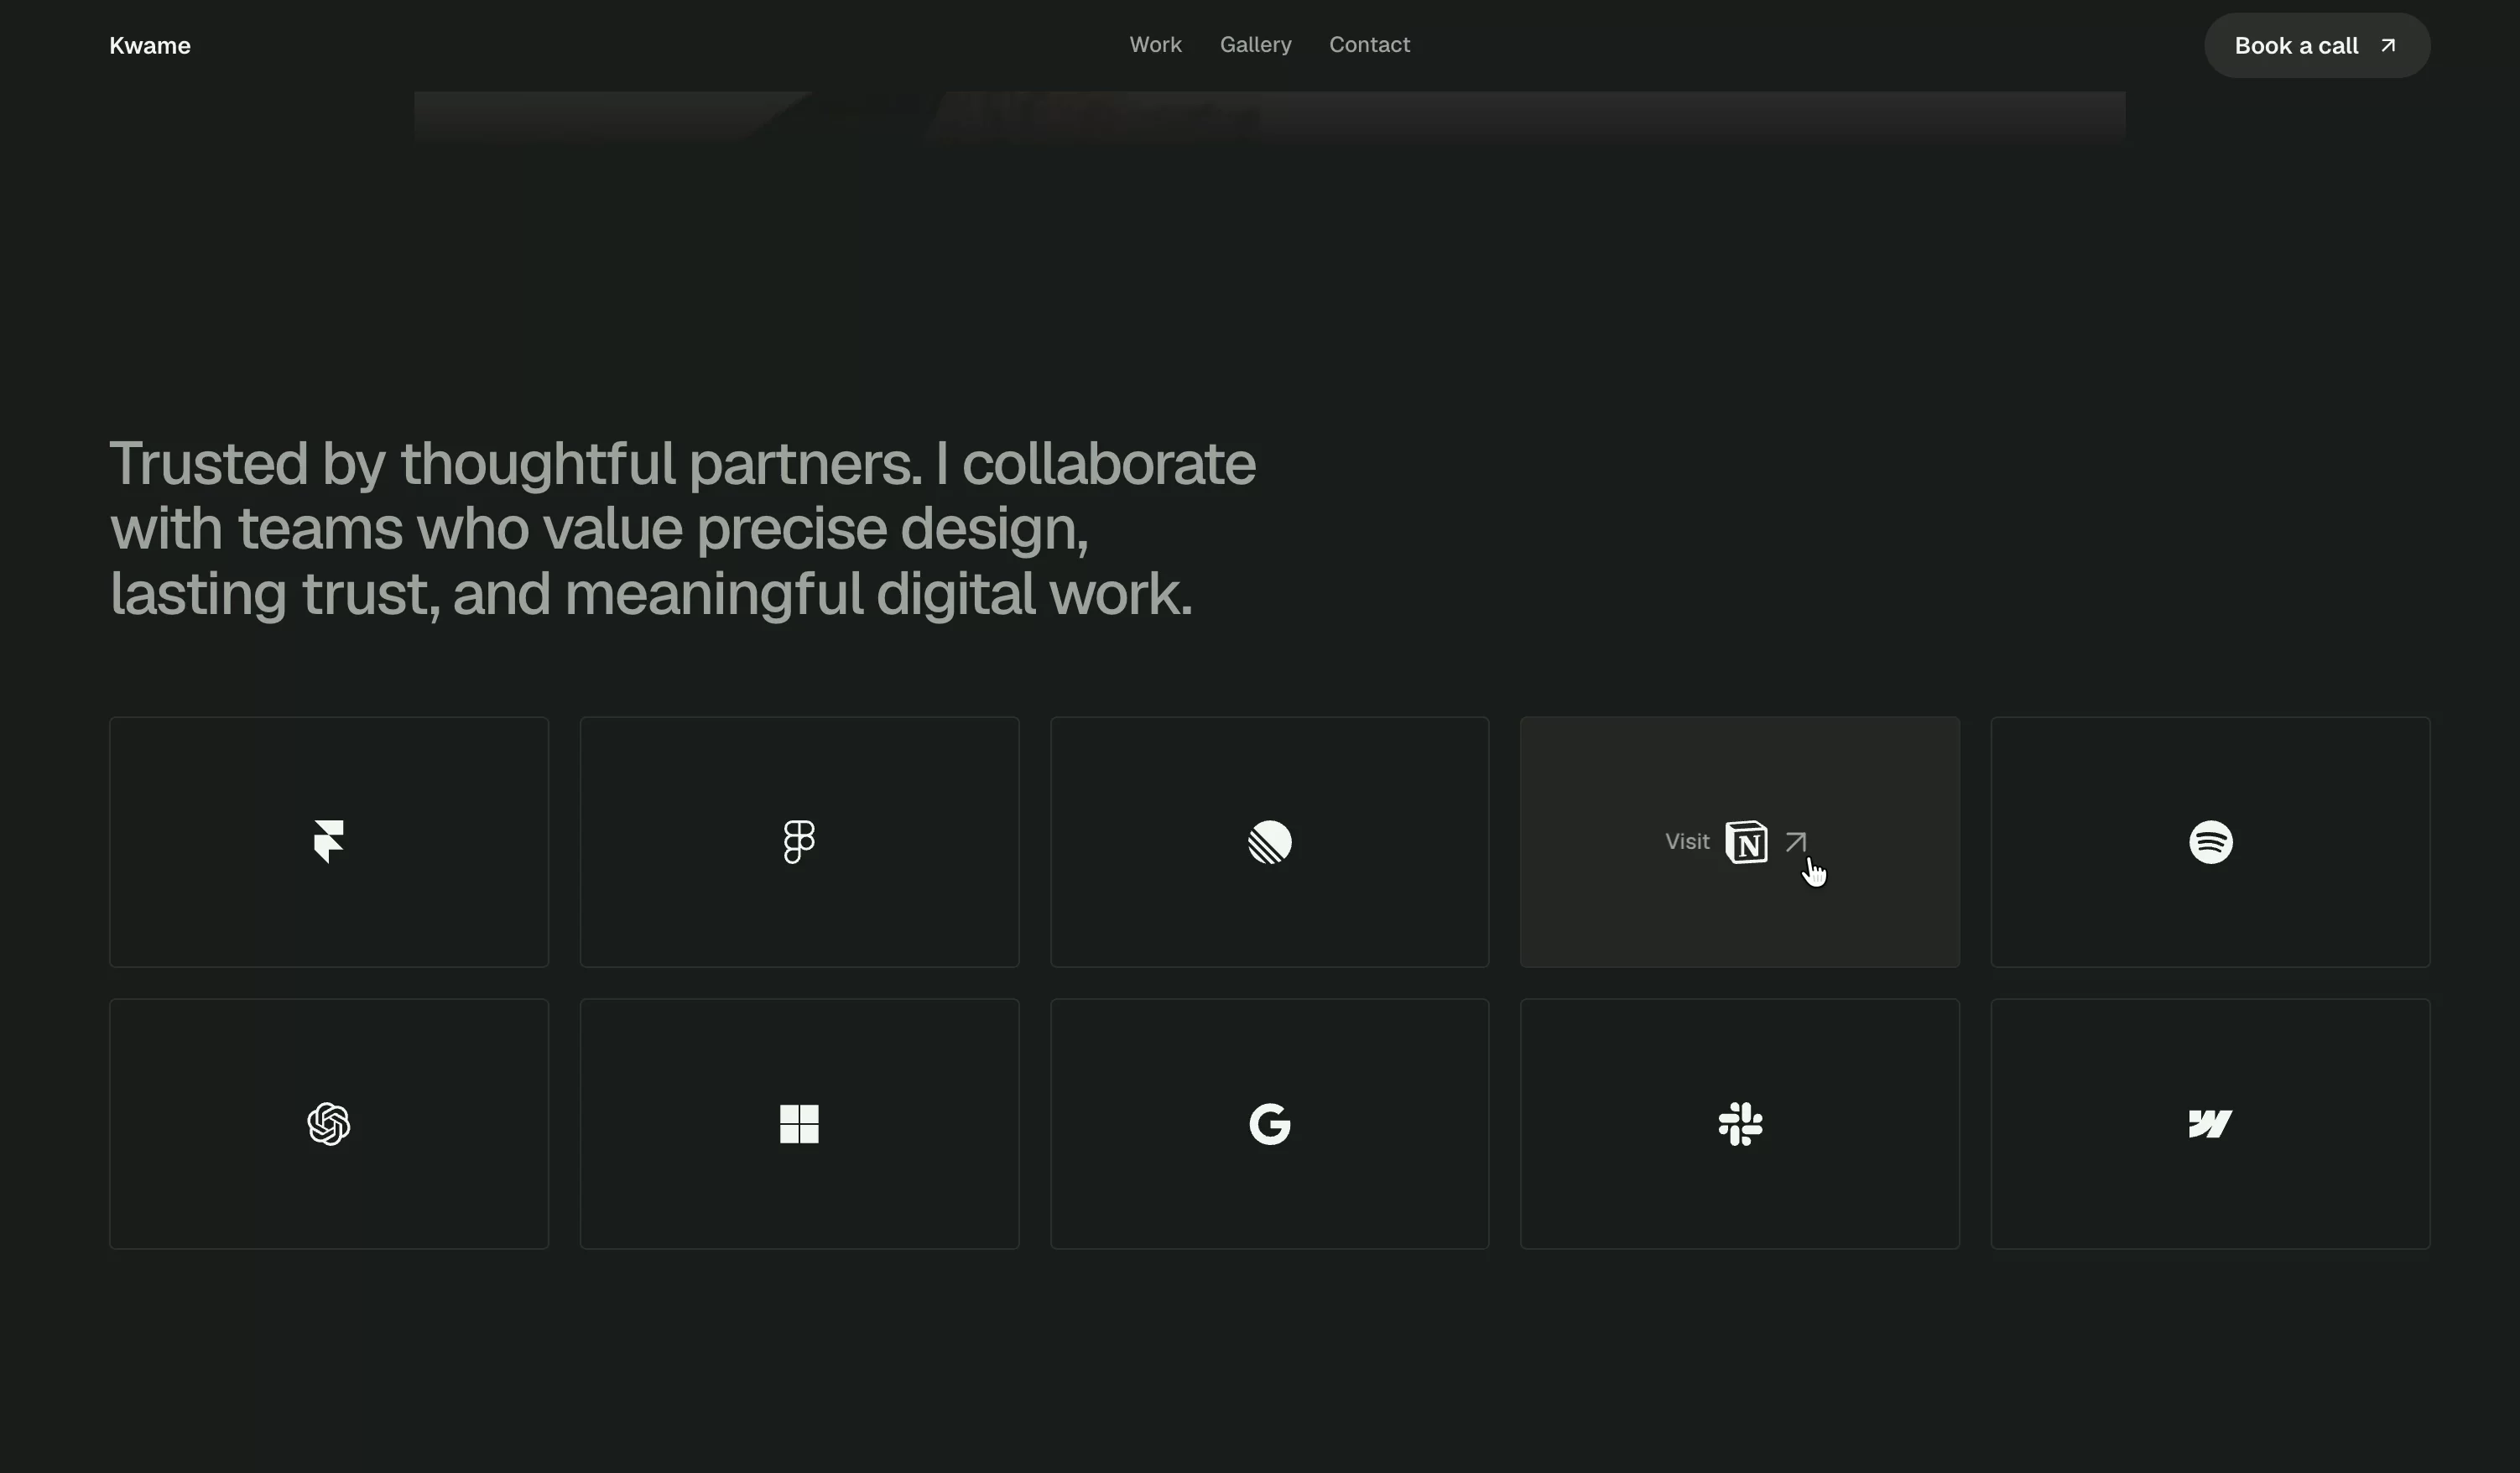This screenshot has width=2520, height=1473.
Task: Click arrow icon beside Notion logo
Action: pos(1796,842)
